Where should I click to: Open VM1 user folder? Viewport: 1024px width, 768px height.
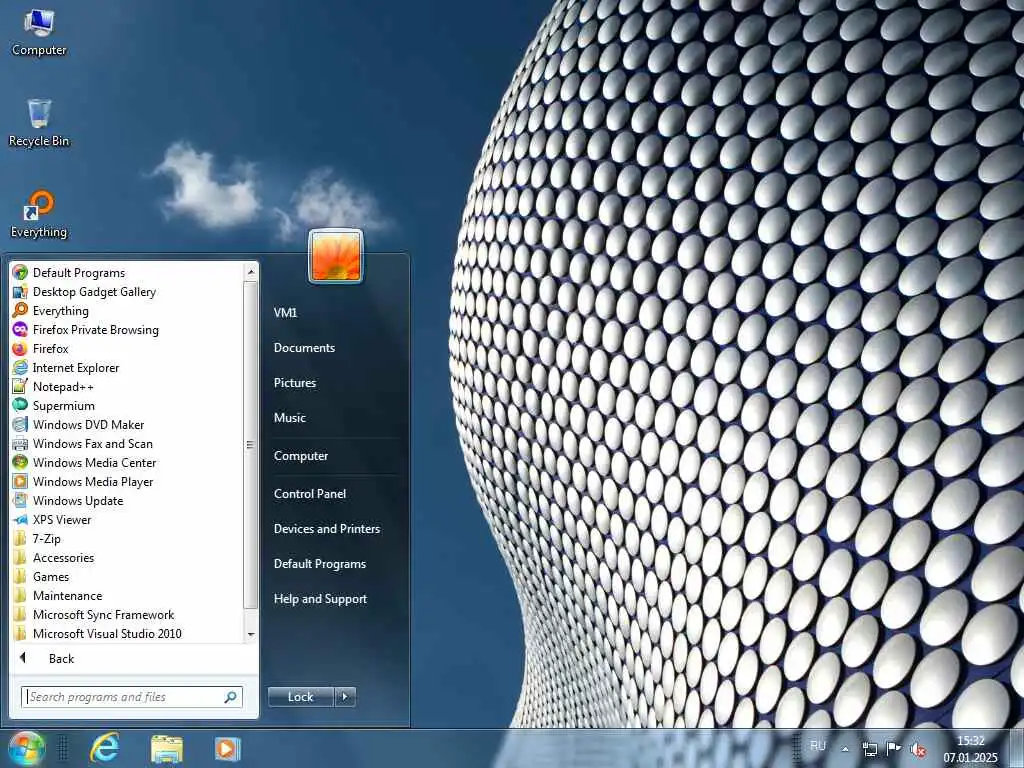[x=285, y=313]
